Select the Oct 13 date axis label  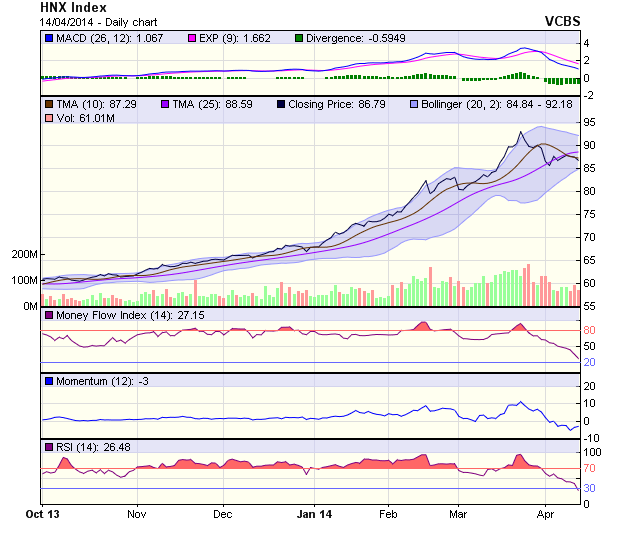(41, 513)
